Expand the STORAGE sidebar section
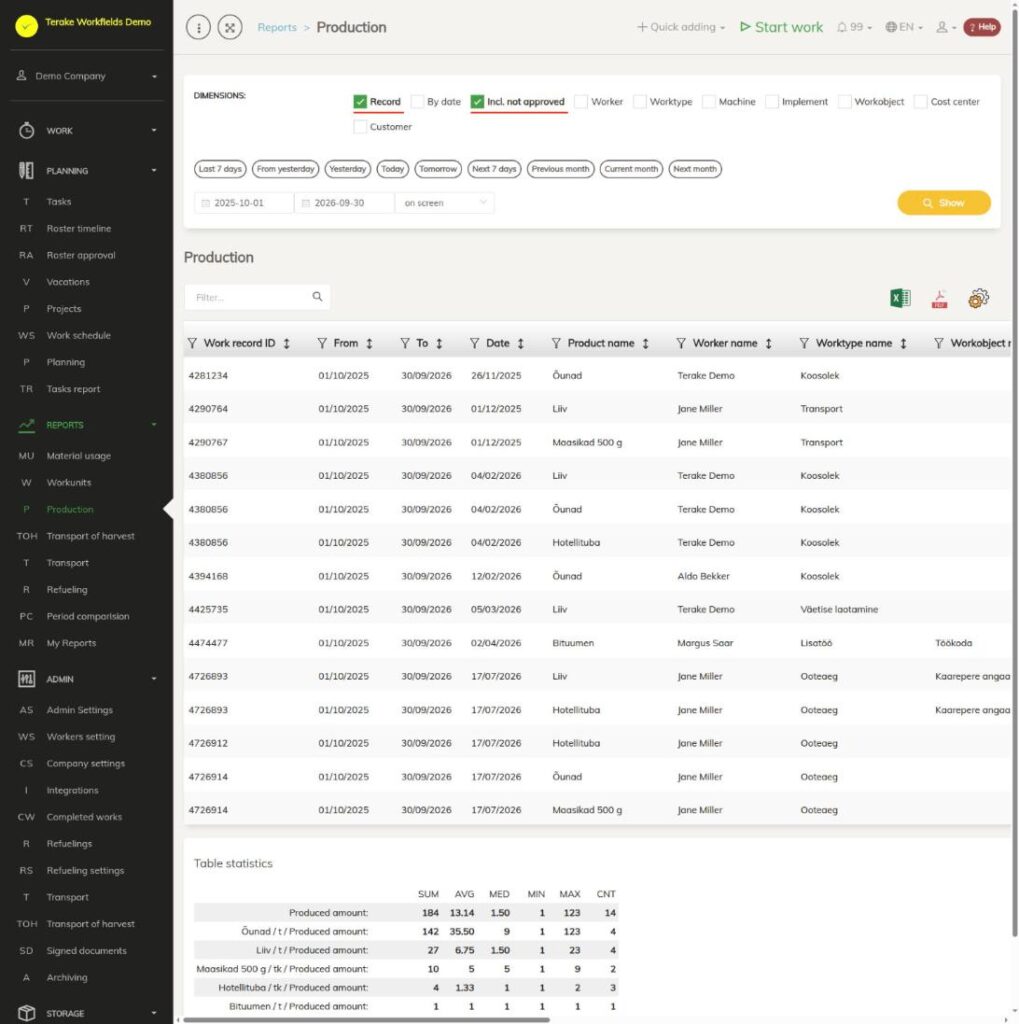 87,1014
